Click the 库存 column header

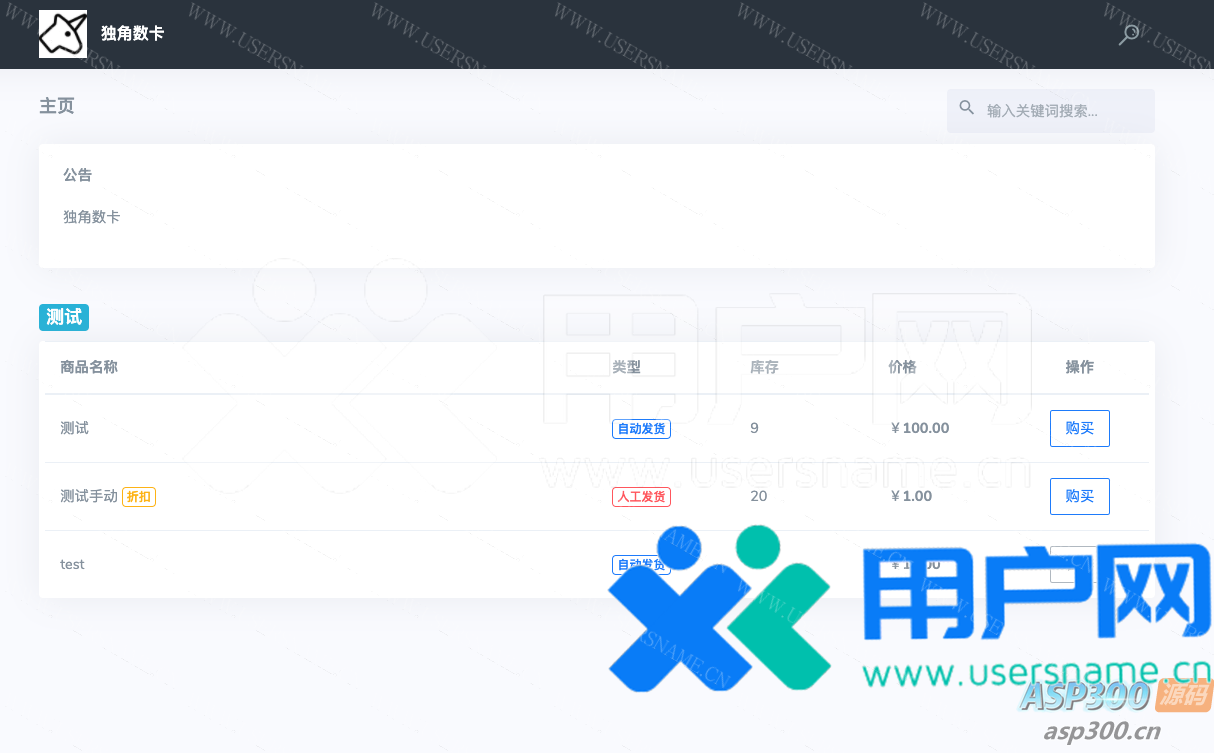coord(764,367)
